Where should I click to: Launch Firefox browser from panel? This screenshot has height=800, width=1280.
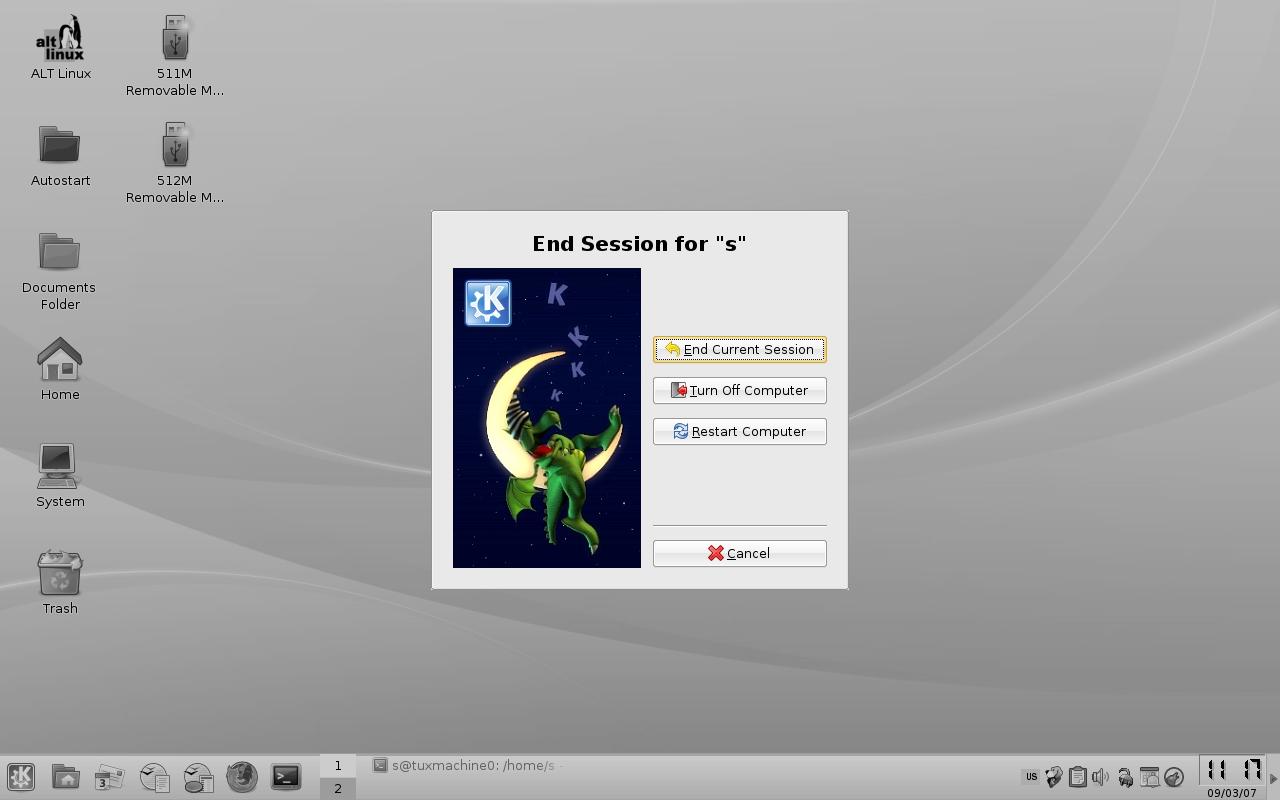coord(242,777)
